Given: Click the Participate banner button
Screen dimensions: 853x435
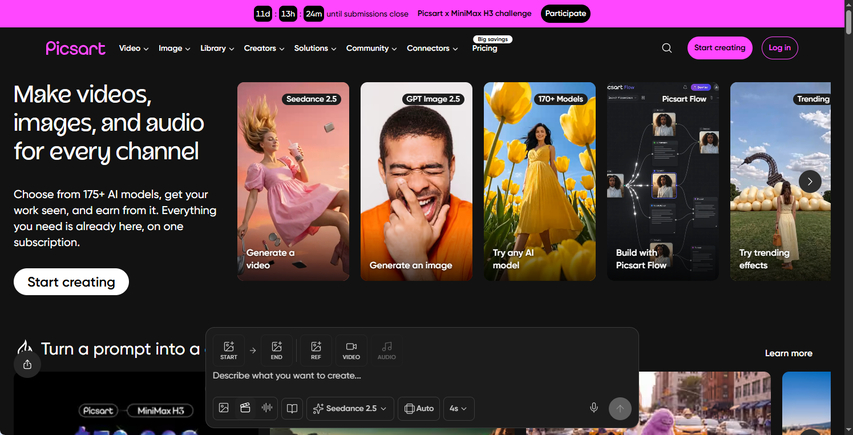Looking at the screenshot, I should pos(565,14).
